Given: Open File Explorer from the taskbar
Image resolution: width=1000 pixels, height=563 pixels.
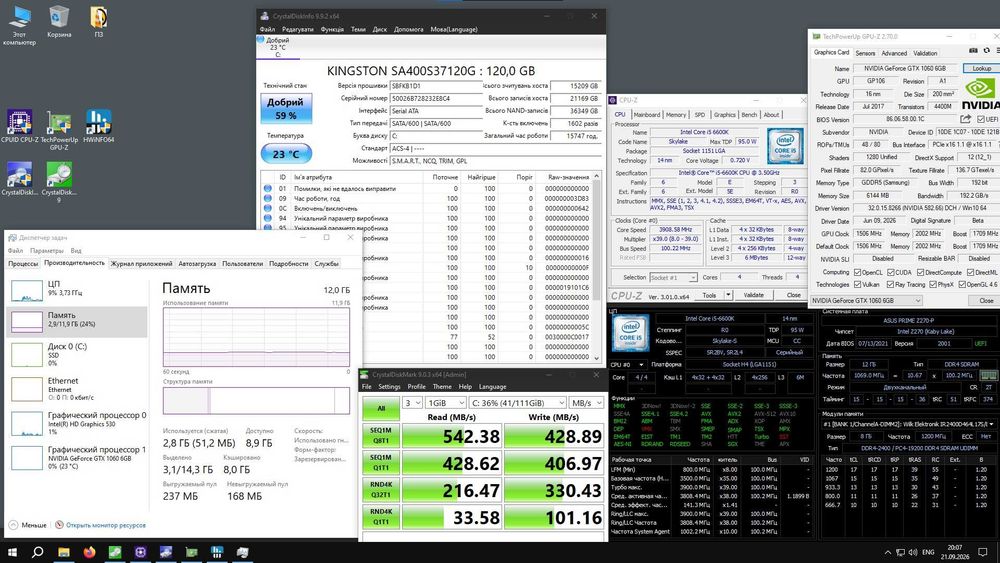Looking at the screenshot, I should [64, 552].
